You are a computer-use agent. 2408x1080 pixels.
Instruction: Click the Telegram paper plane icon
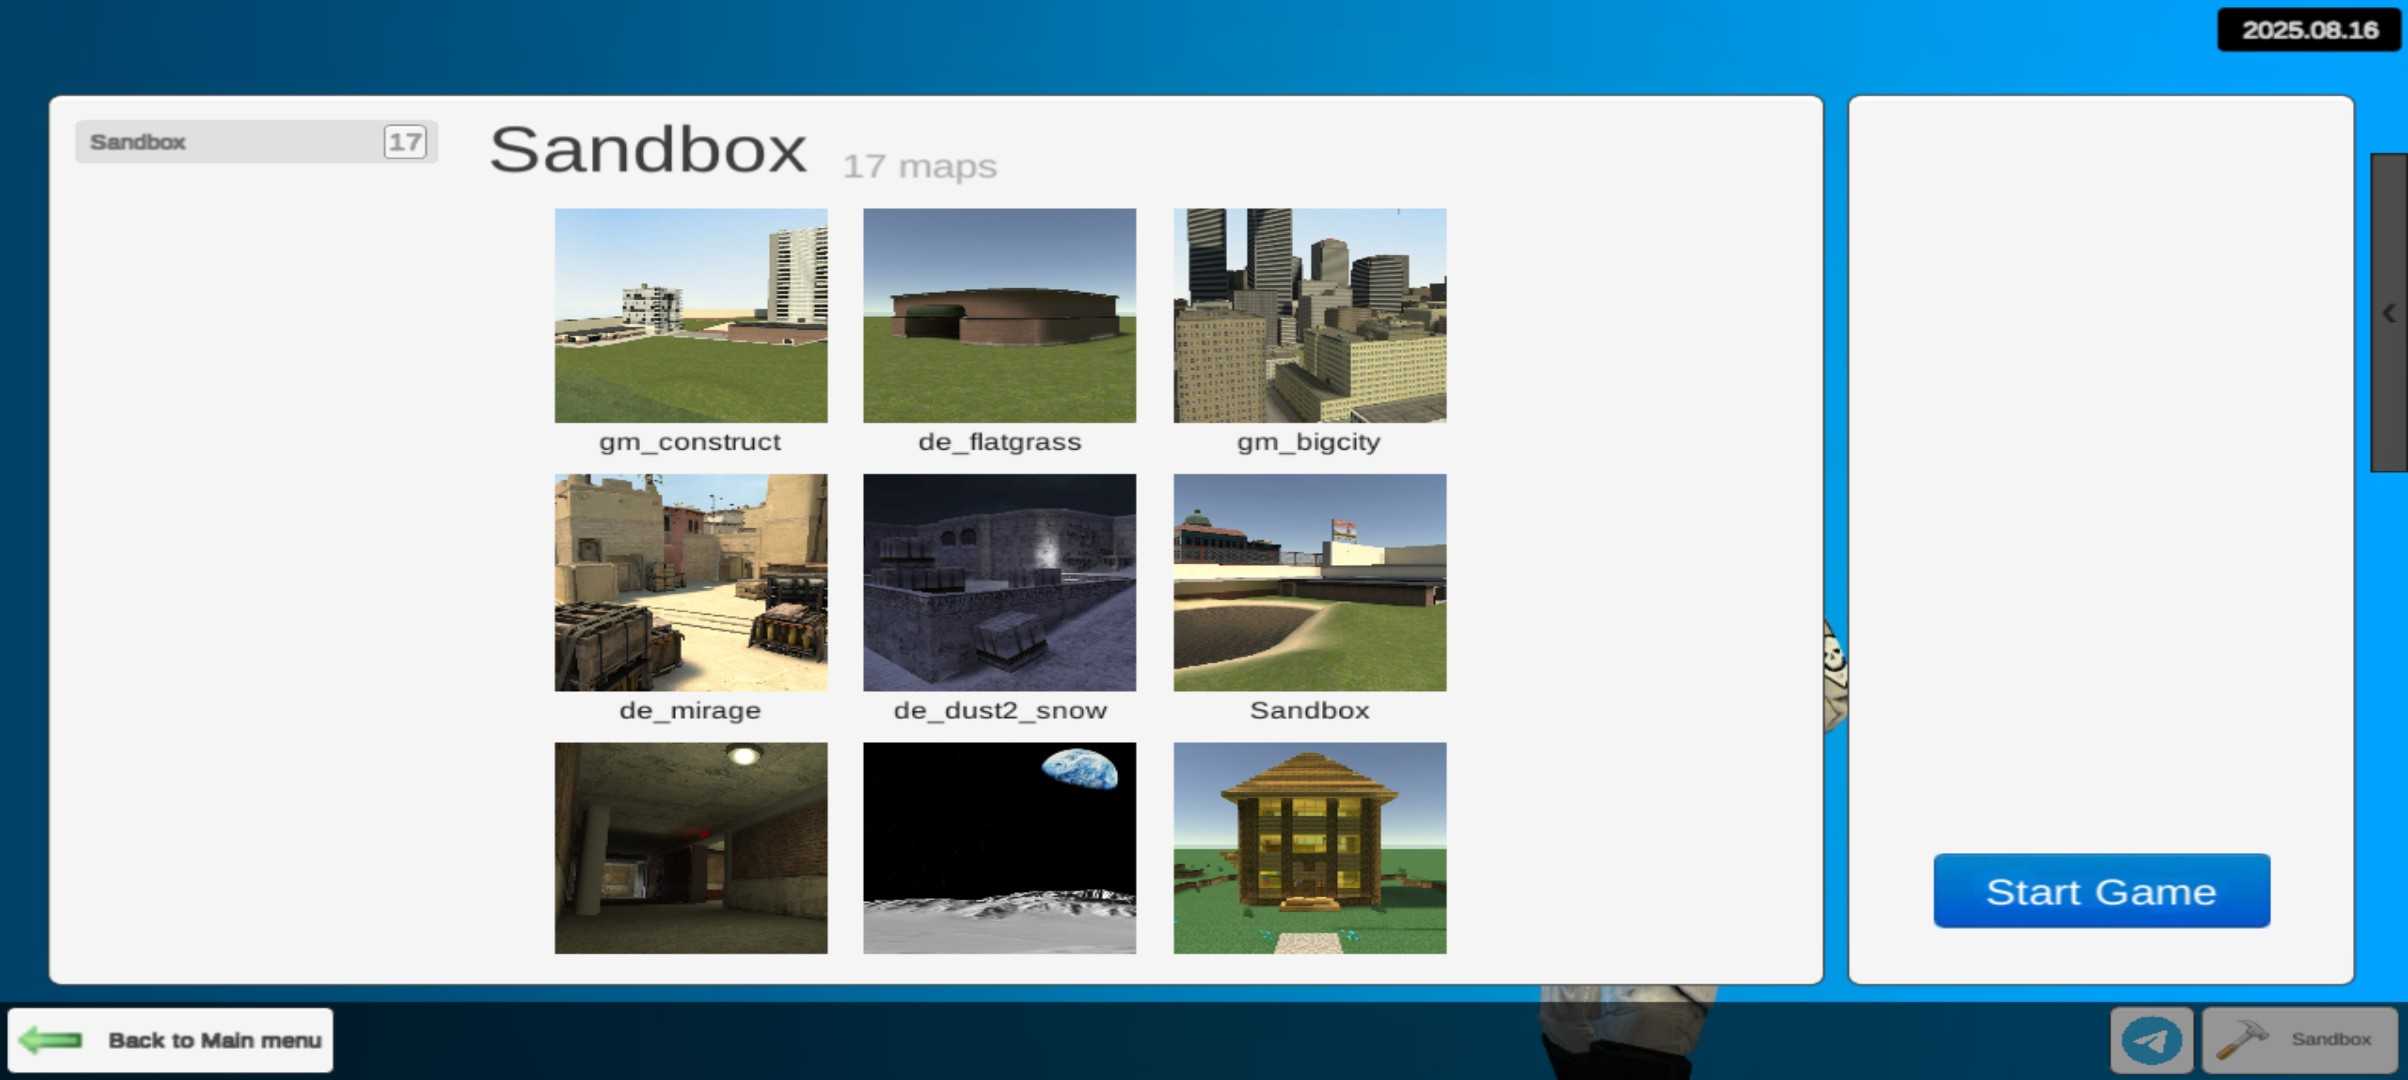pos(2151,1040)
